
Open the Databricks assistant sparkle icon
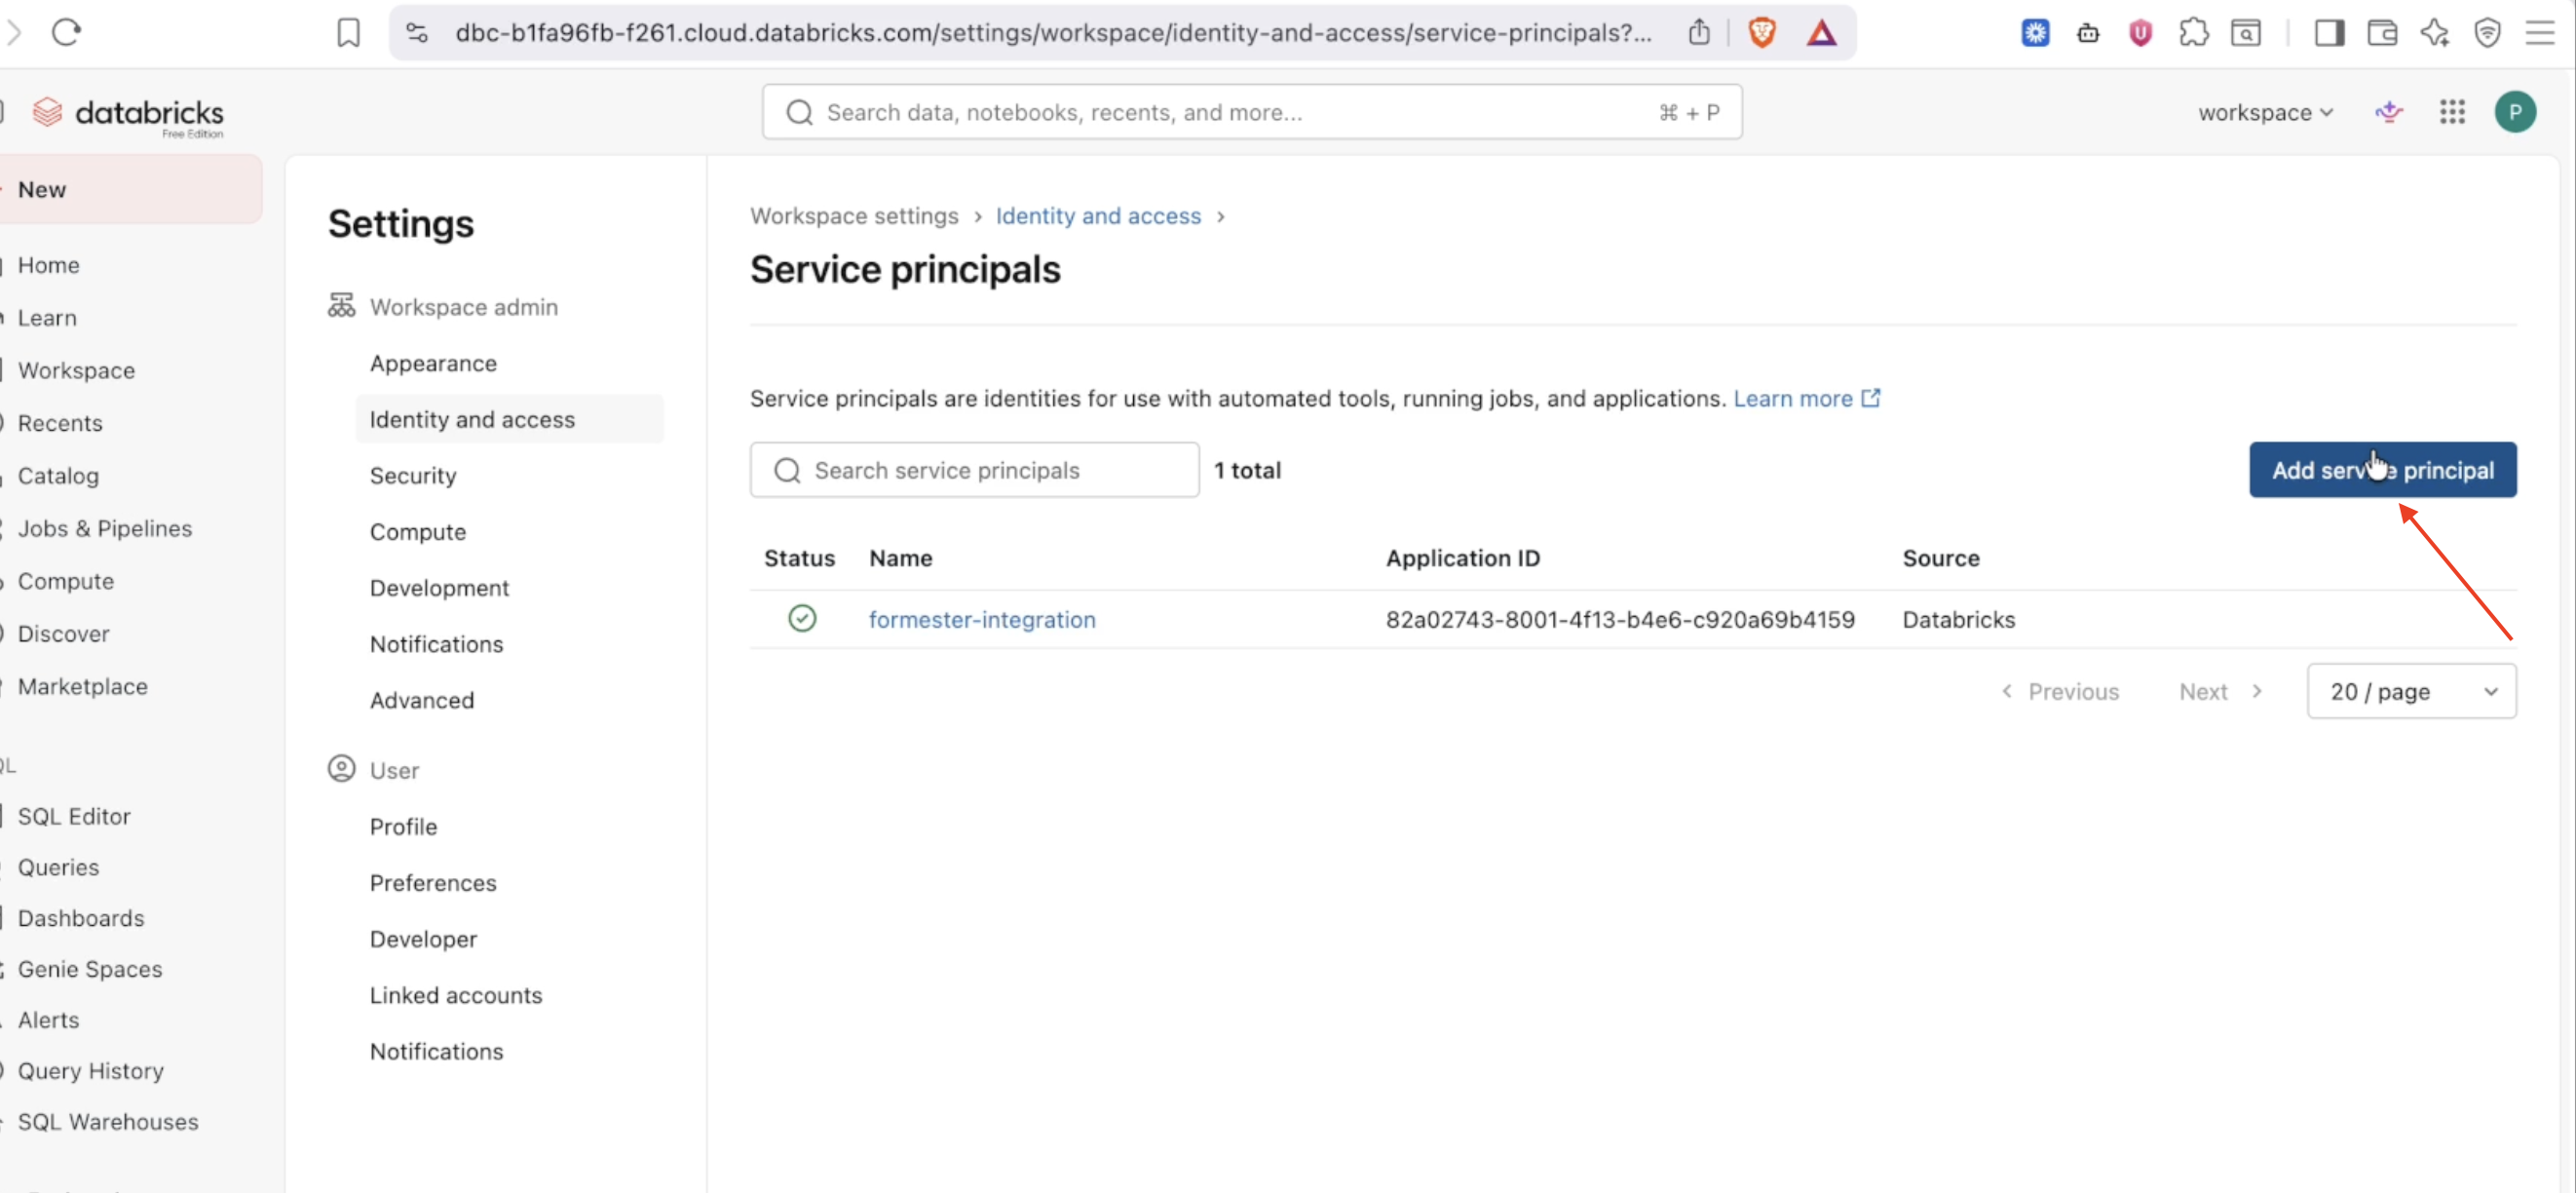pyautogui.click(x=2388, y=112)
